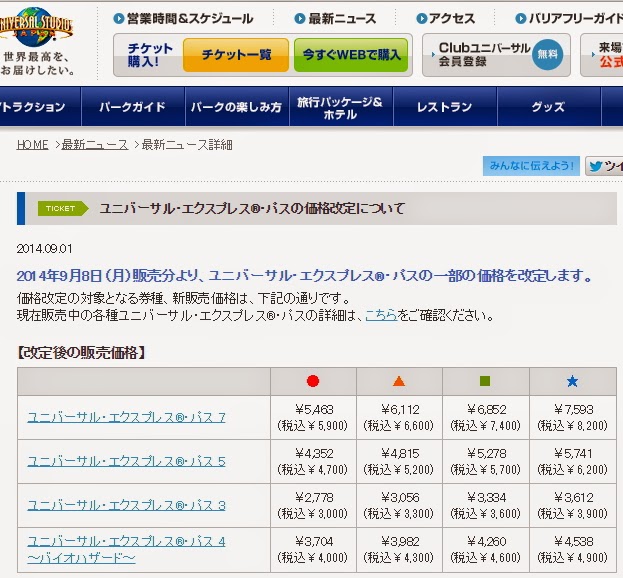This screenshot has width=623, height=578.
Task: Click the article title ユニバーサル・エクスプレス・パスの価格改定について
Action: click(252, 209)
